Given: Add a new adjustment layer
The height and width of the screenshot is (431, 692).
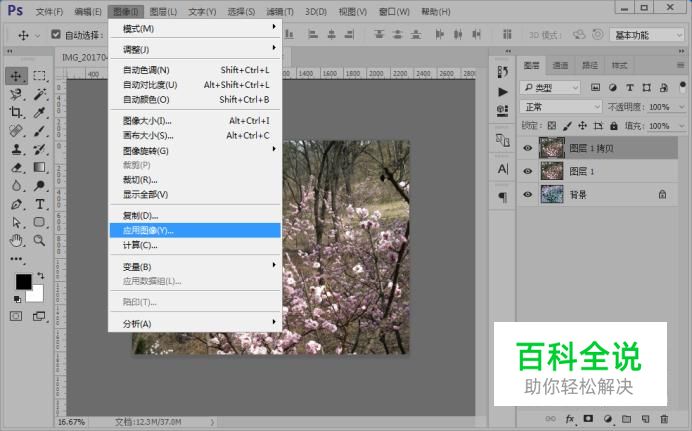Looking at the screenshot, I should click(608, 419).
